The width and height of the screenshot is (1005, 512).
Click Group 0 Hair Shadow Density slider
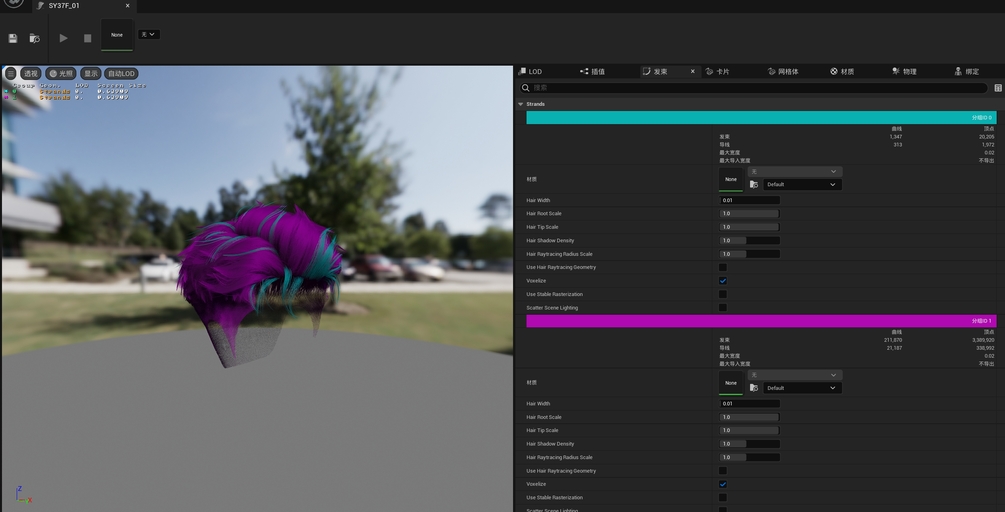749,241
